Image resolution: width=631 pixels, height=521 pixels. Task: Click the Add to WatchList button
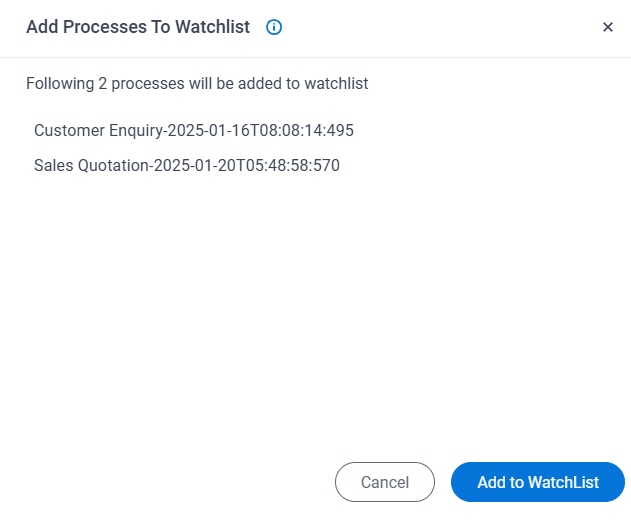538,482
